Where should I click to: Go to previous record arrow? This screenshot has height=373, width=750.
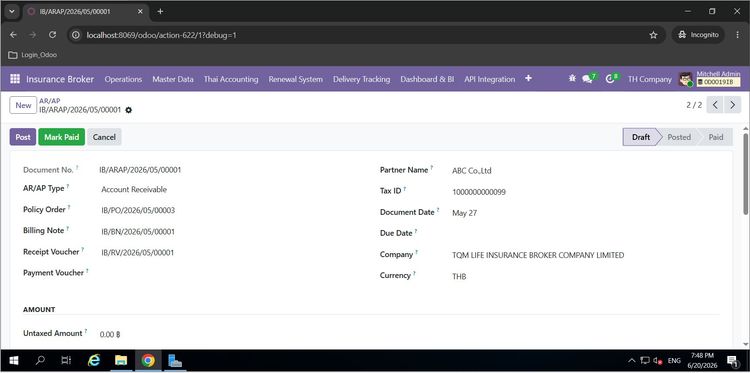pyautogui.click(x=715, y=105)
